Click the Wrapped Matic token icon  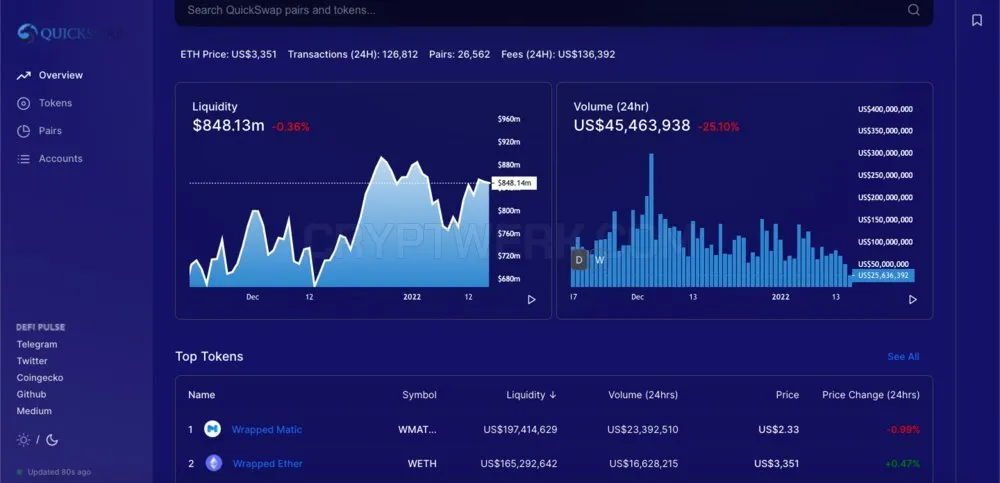[x=212, y=429]
